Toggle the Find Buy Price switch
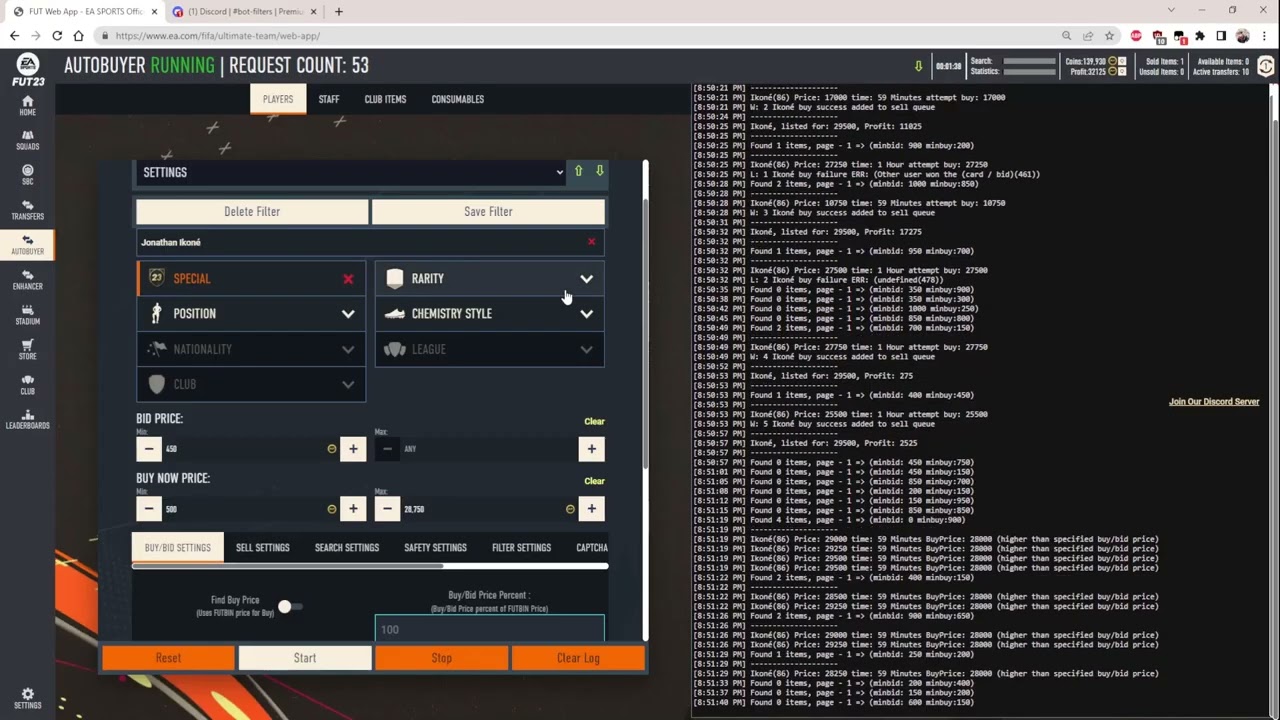The width and height of the screenshot is (1280, 720). pyautogui.click(x=289, y=606)
